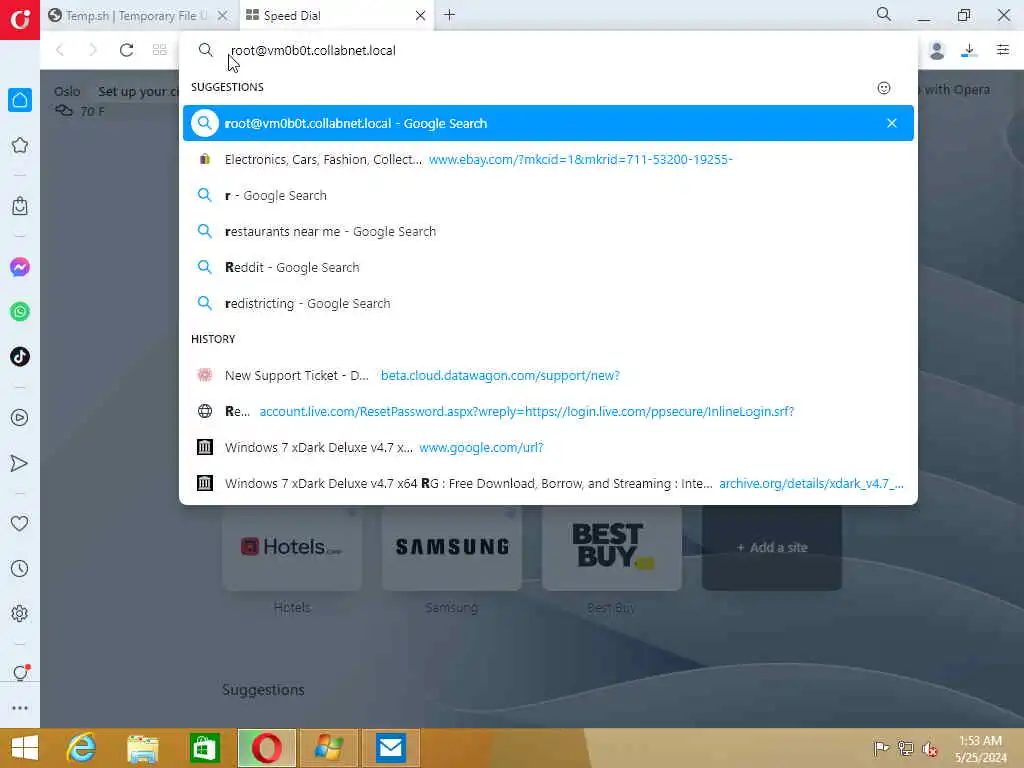The image size is (1024, 768).
Task: Open the Samsung speed dial tile
Action: (x=452, y=547)
